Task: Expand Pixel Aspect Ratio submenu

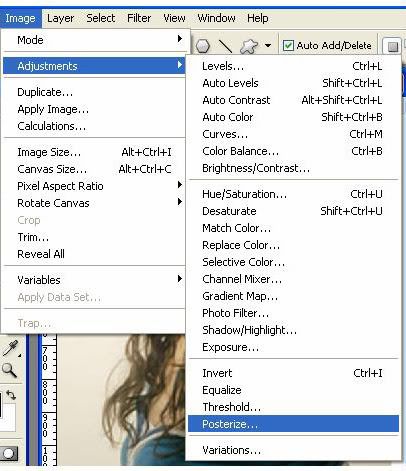Action: (x=94, y=186)
